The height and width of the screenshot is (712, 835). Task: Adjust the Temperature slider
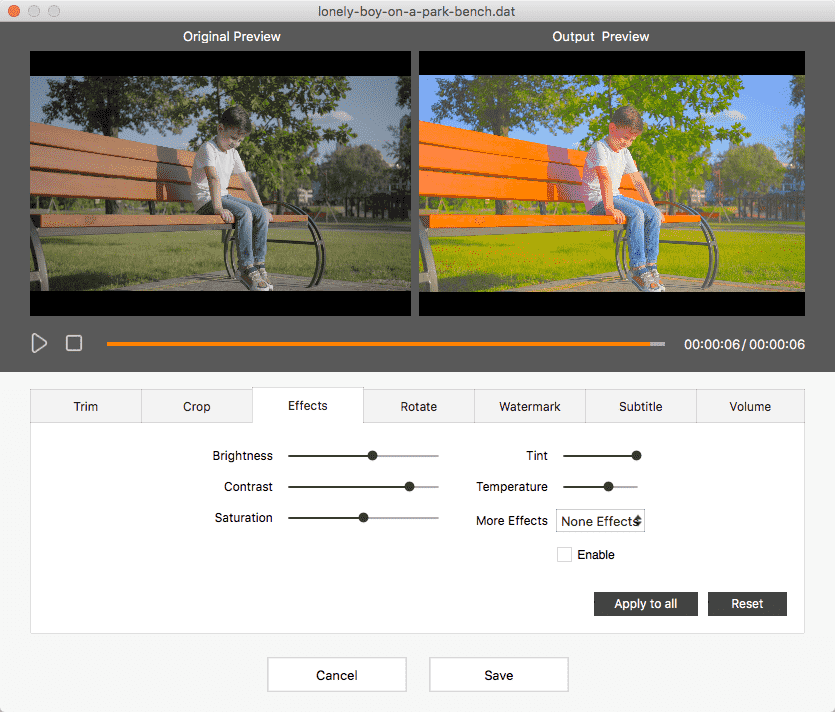(610, 486)
